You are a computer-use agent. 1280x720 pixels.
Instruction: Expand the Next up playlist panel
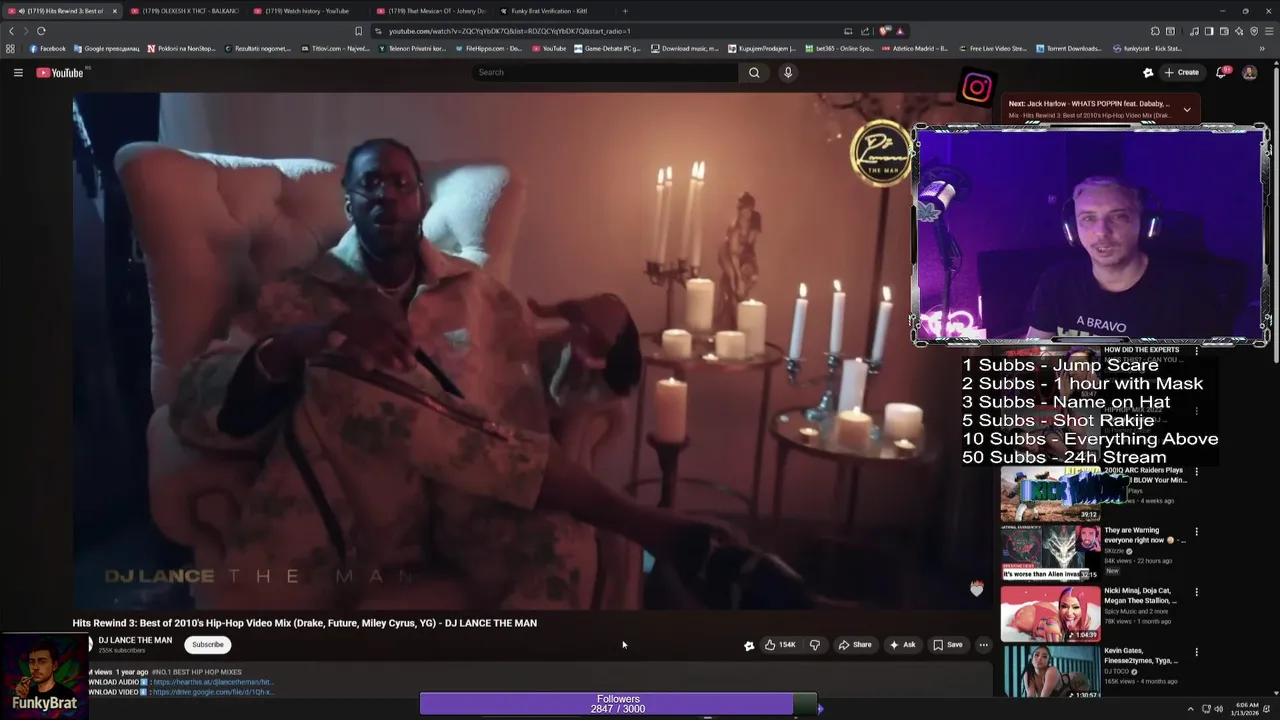pyautogui.click(x=1187, y=109)
